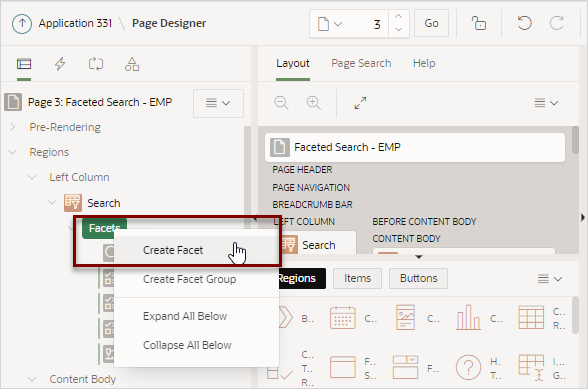The image size is (588, 389).
Task: Open the Page Shared Components shapes tab
Action: pos(132,64)
